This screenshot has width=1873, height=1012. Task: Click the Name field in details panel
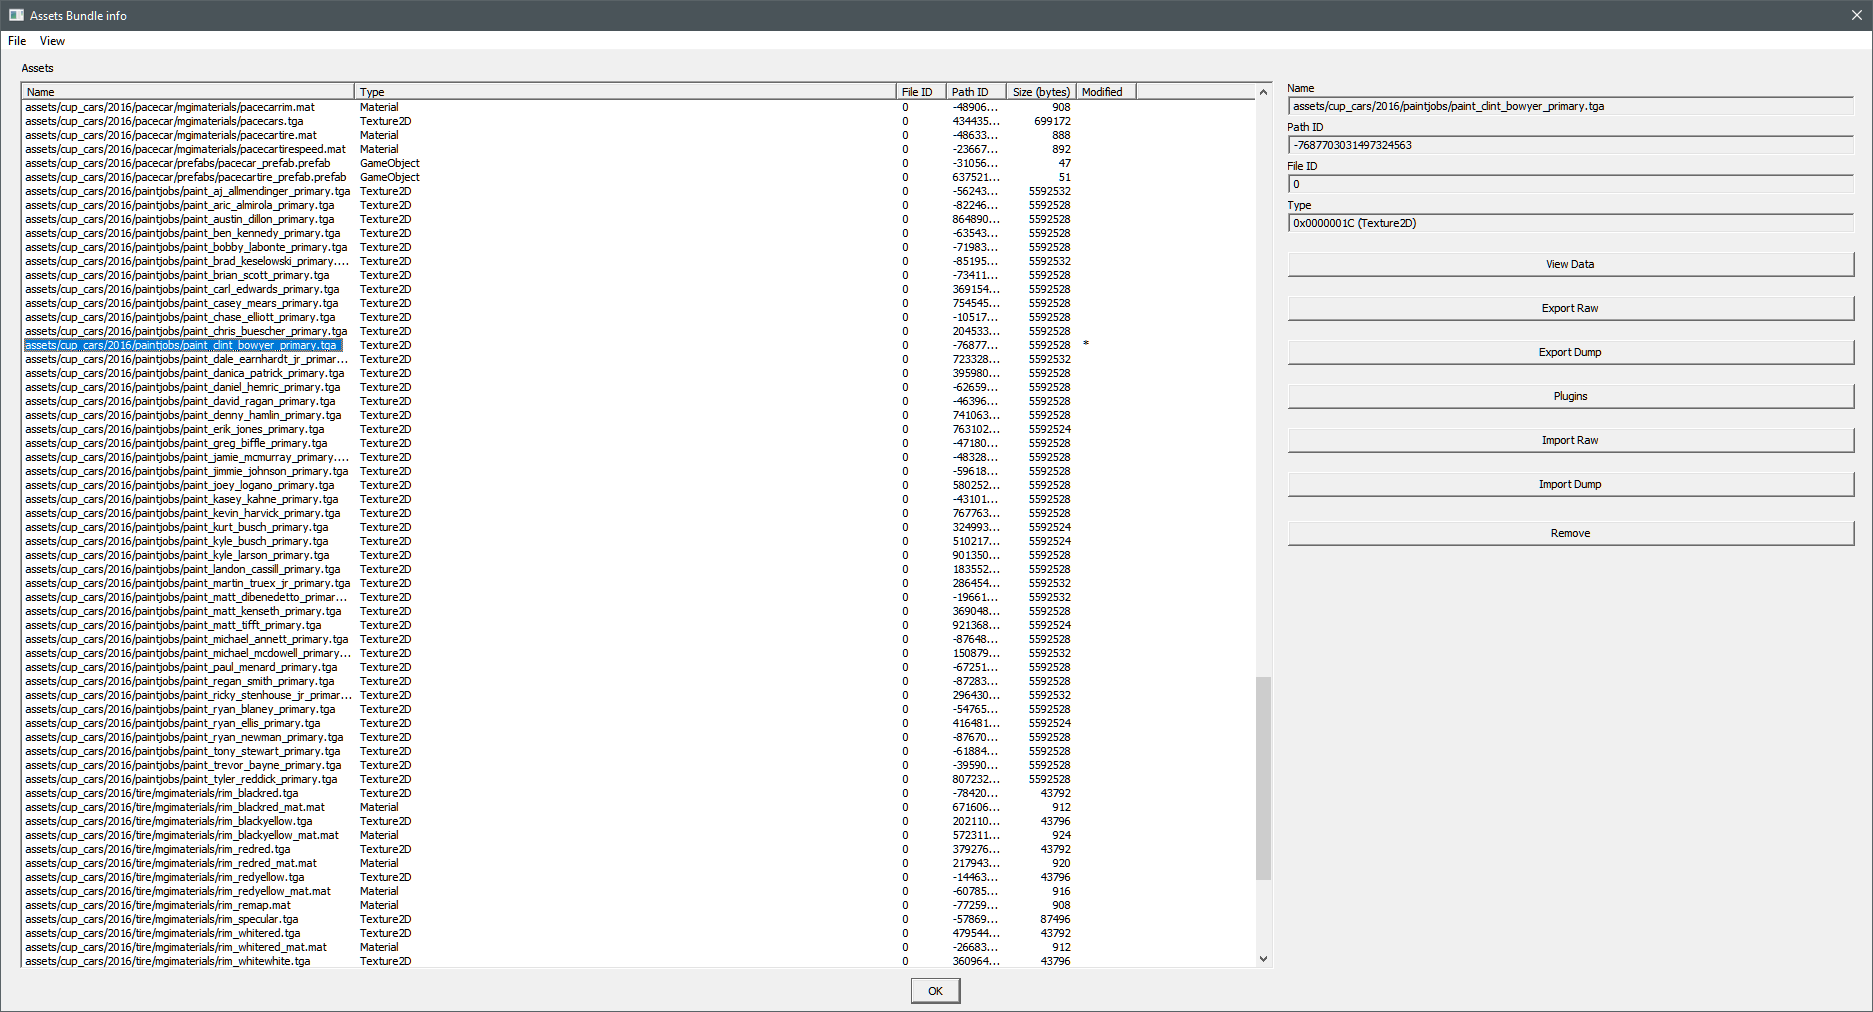pyautogui.click(x=1570, y=106)
